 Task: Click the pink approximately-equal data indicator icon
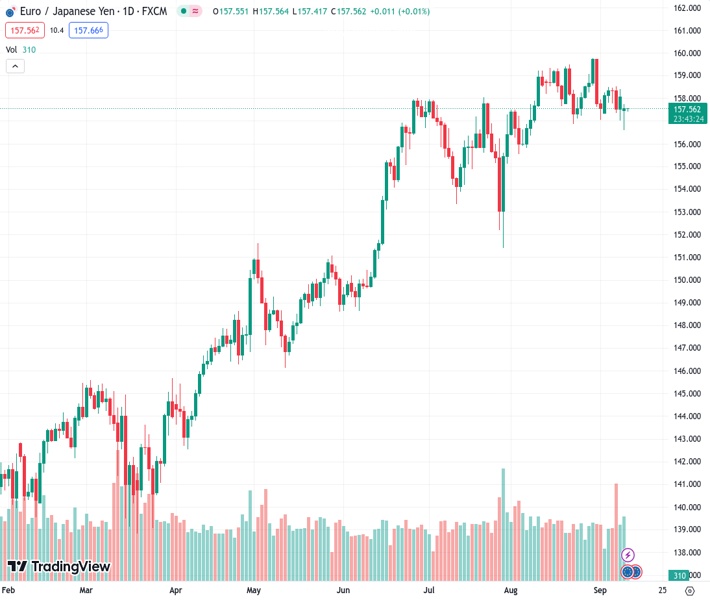point(195,11)
